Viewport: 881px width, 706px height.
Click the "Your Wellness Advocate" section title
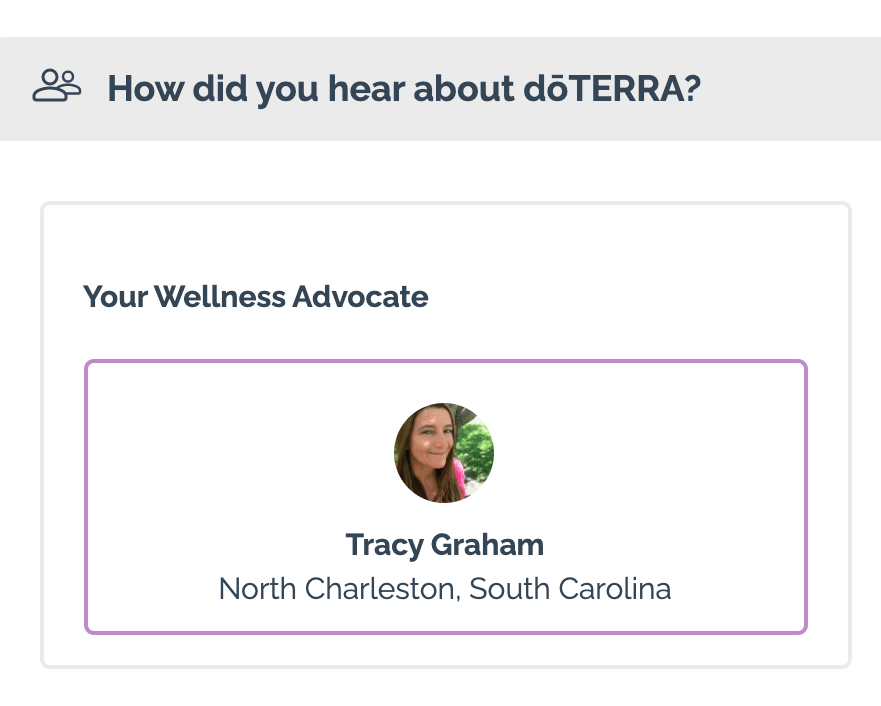(256, 297)
